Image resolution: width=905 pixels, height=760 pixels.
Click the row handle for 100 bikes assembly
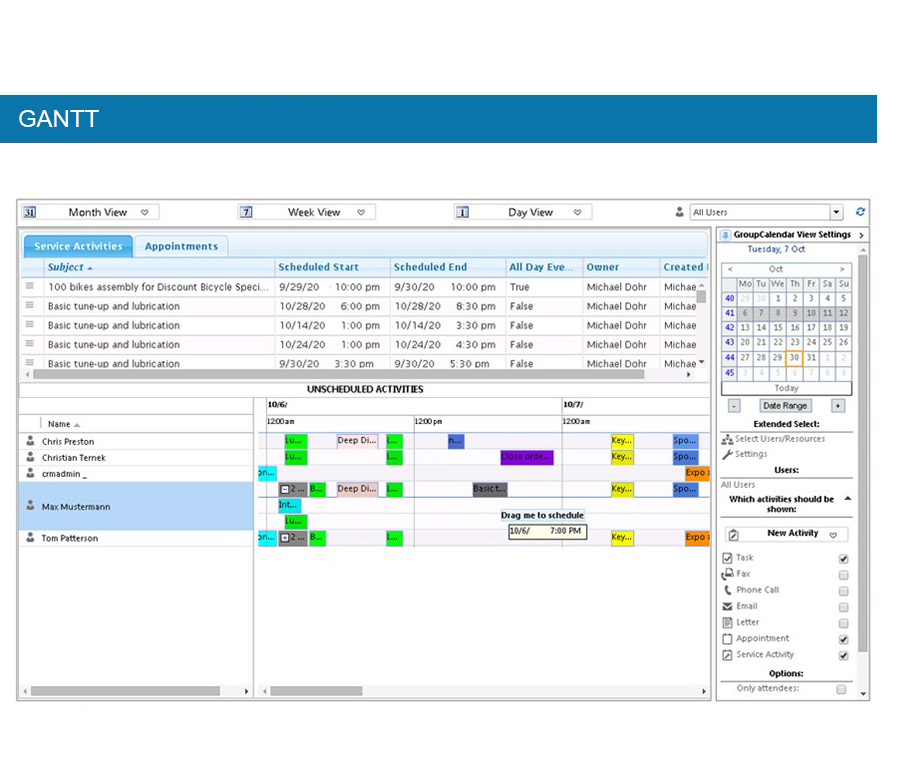(x=30, y=286)
